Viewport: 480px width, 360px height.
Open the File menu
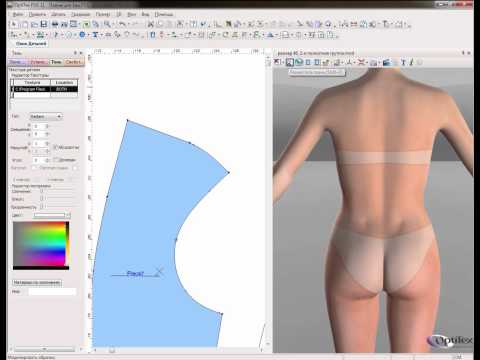point(17,14)
